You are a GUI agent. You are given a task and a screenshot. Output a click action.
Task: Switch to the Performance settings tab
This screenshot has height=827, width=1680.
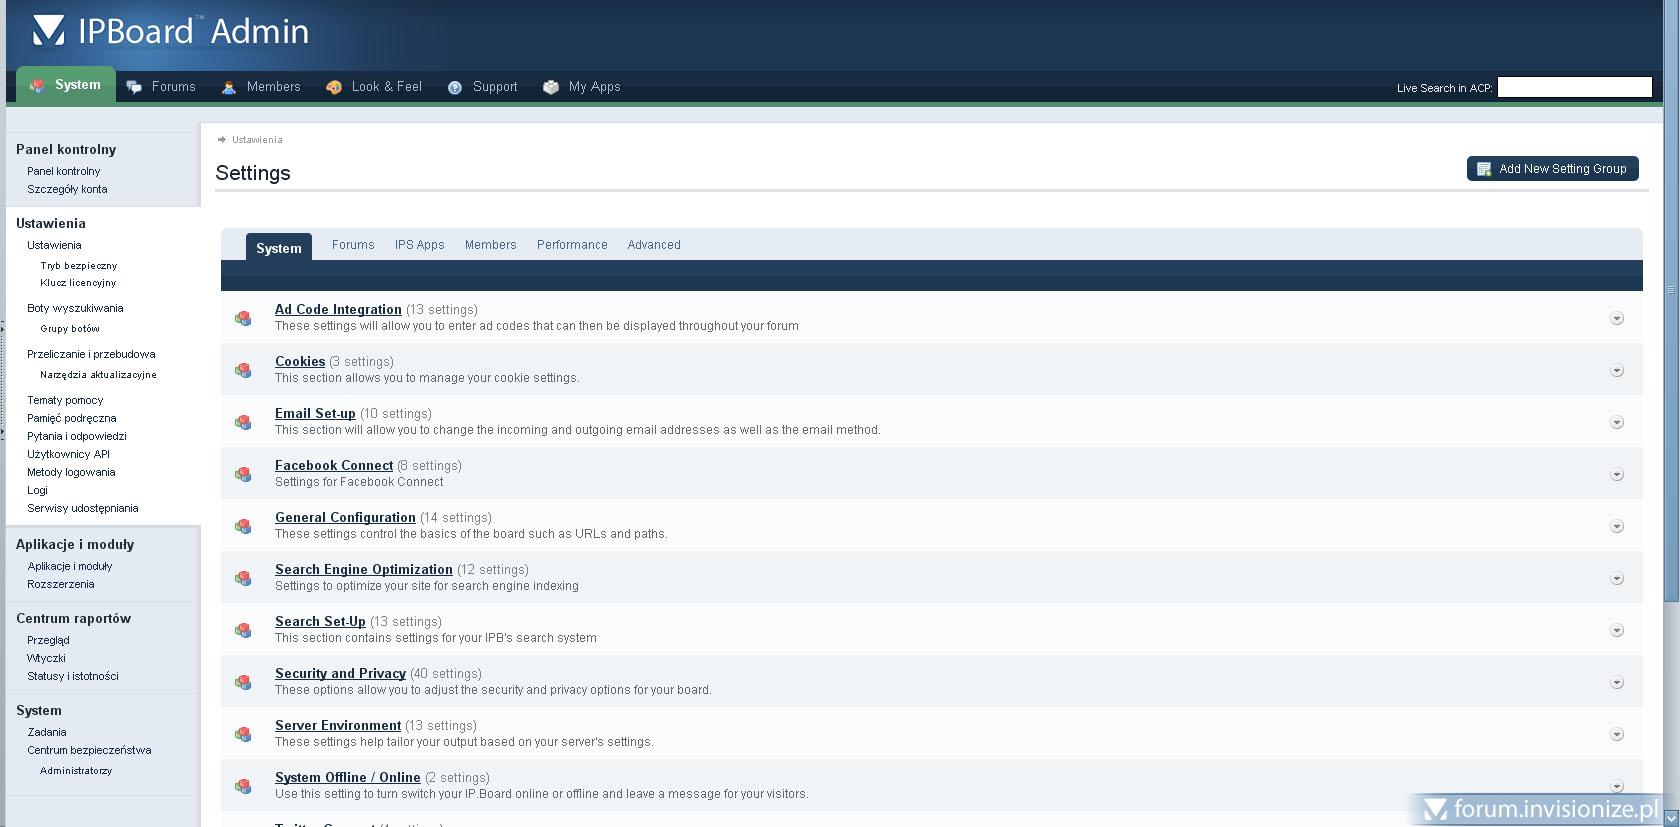click(x=572, y=245)
